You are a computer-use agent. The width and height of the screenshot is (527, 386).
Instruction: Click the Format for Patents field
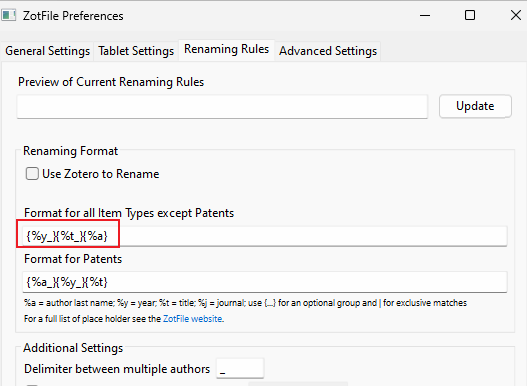[265, 282]
